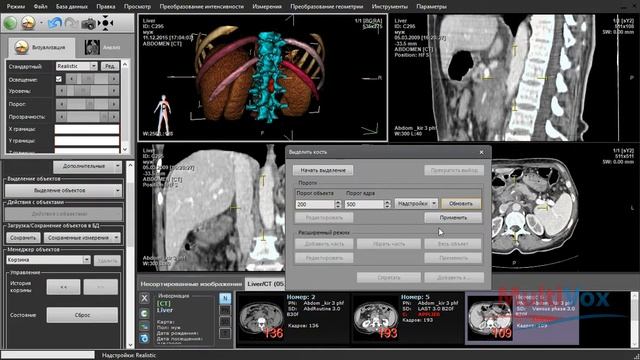Open the Файл menu
The width and height of the screenshot is (640, 360).
click(40, 7)
